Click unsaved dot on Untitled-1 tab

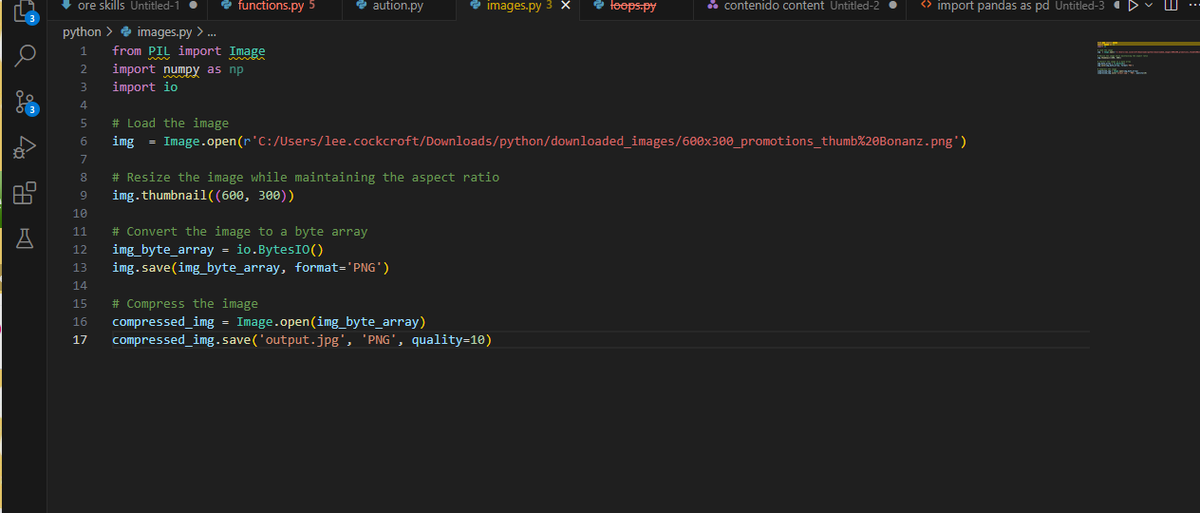coord(192,6)
